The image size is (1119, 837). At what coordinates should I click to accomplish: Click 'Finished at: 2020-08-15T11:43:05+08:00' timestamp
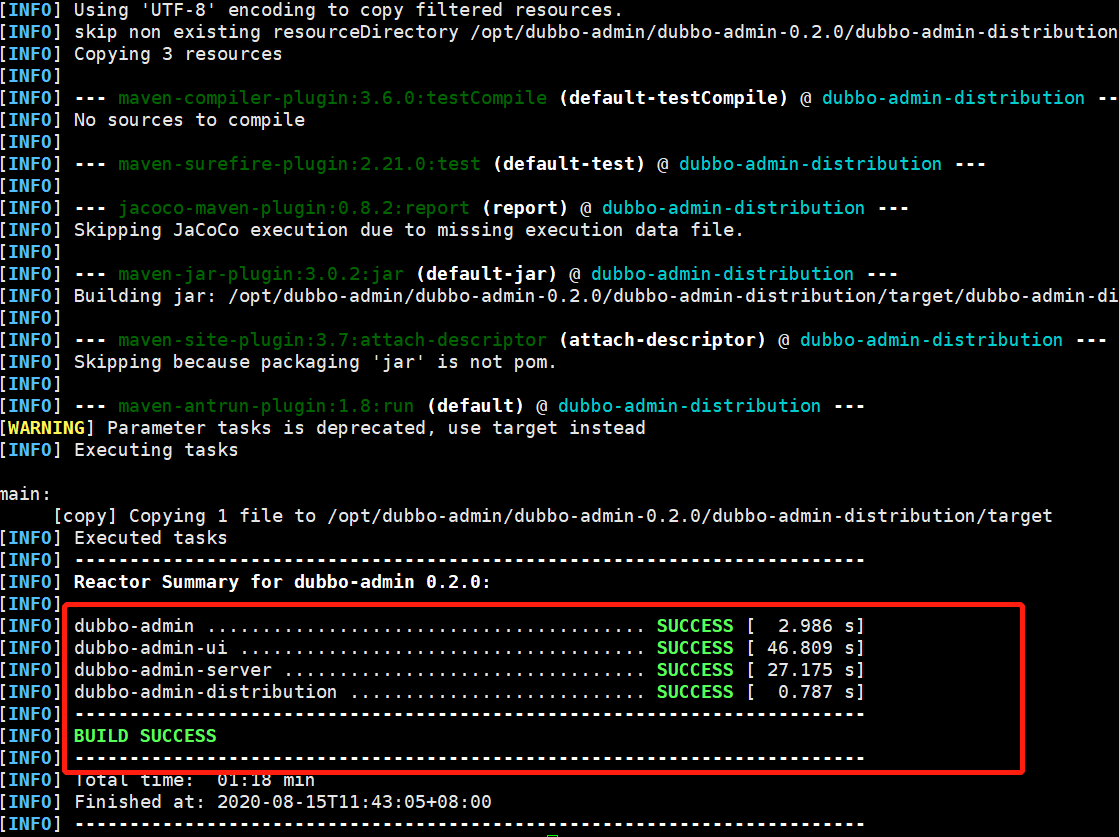point(283,802)
